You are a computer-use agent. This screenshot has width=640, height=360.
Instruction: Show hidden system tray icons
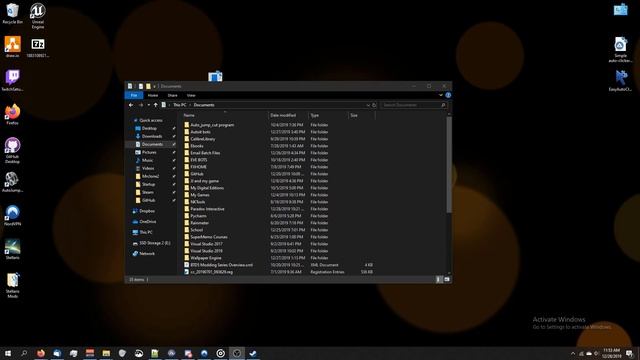coord(573,353)
